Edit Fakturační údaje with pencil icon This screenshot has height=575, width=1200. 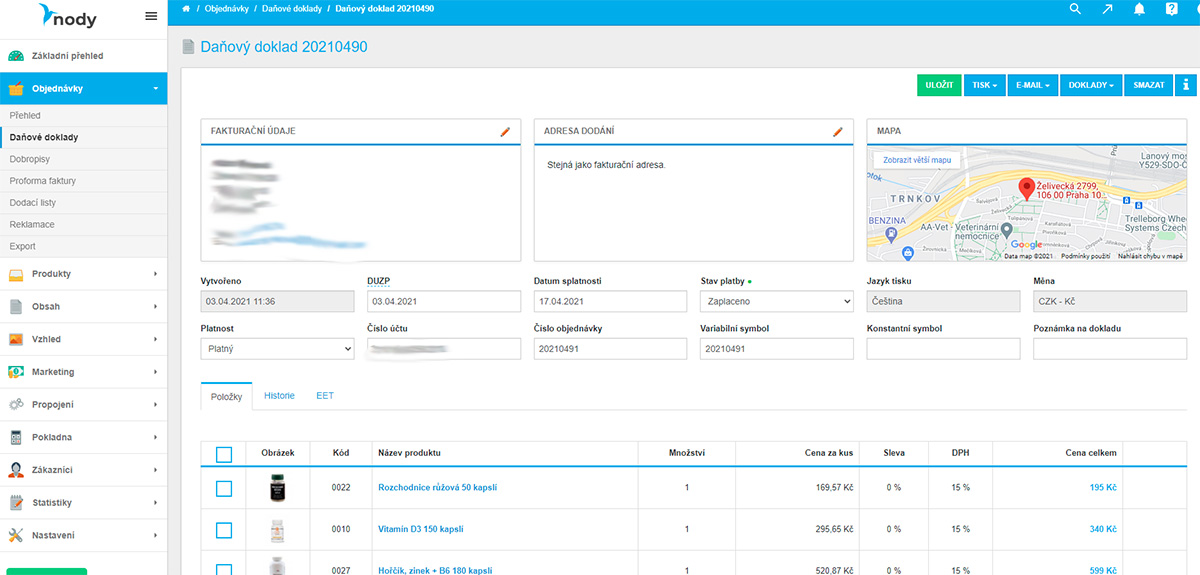point(505,131)
